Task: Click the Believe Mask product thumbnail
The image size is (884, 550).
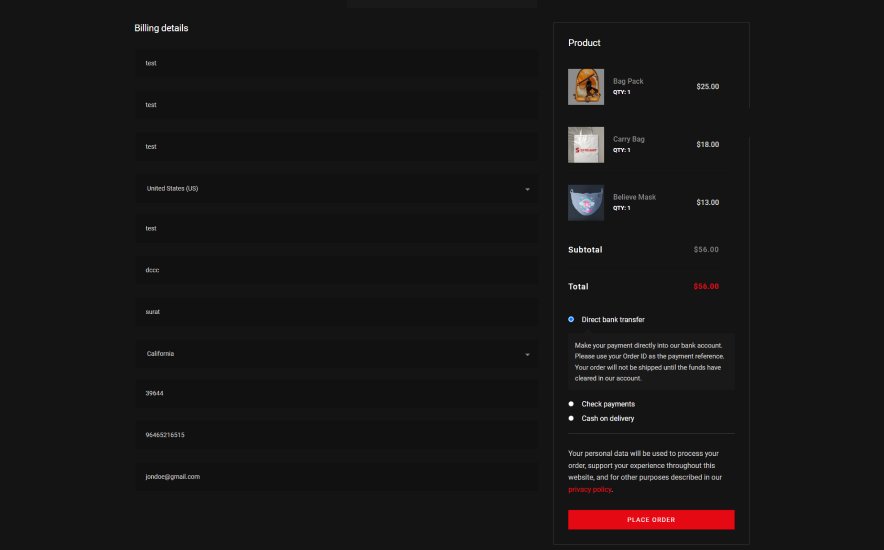Action: [x=586, y=203]
